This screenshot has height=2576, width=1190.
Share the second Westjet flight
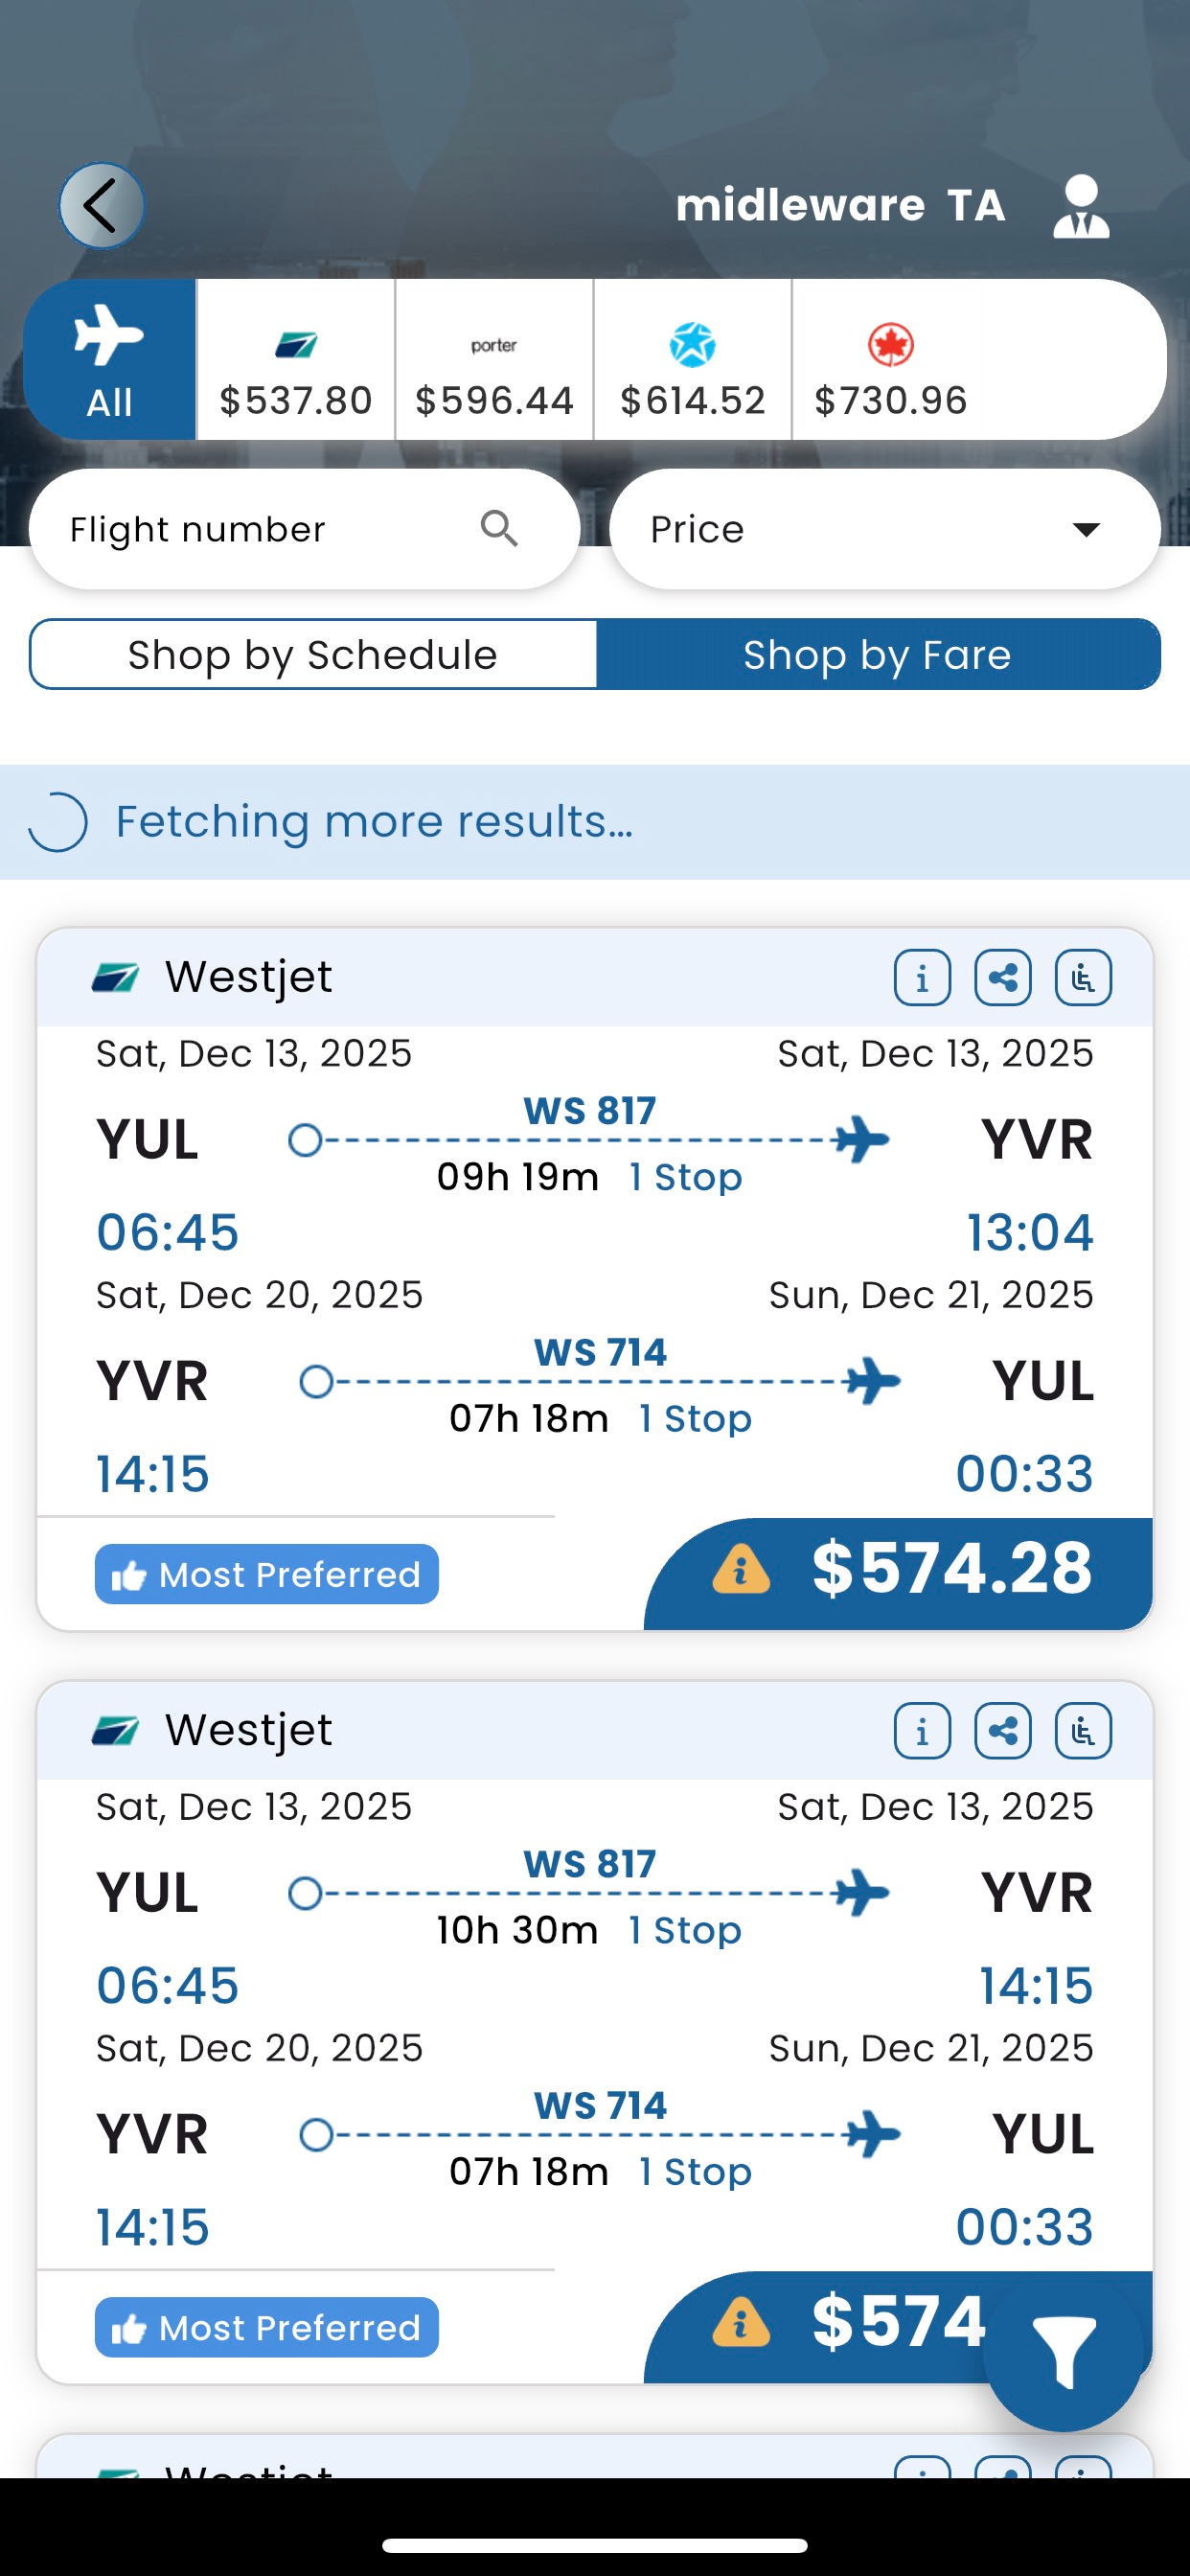(x=1003, y=1730)
